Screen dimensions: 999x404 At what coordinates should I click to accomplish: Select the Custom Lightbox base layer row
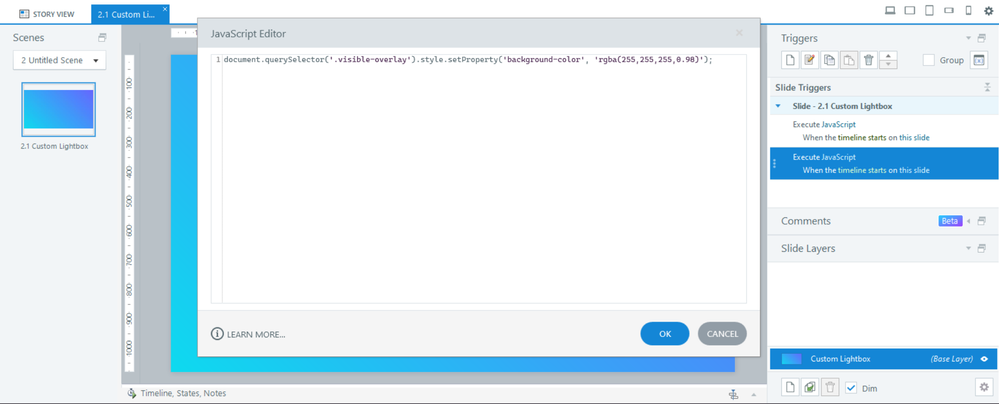[x=884, y=359]
